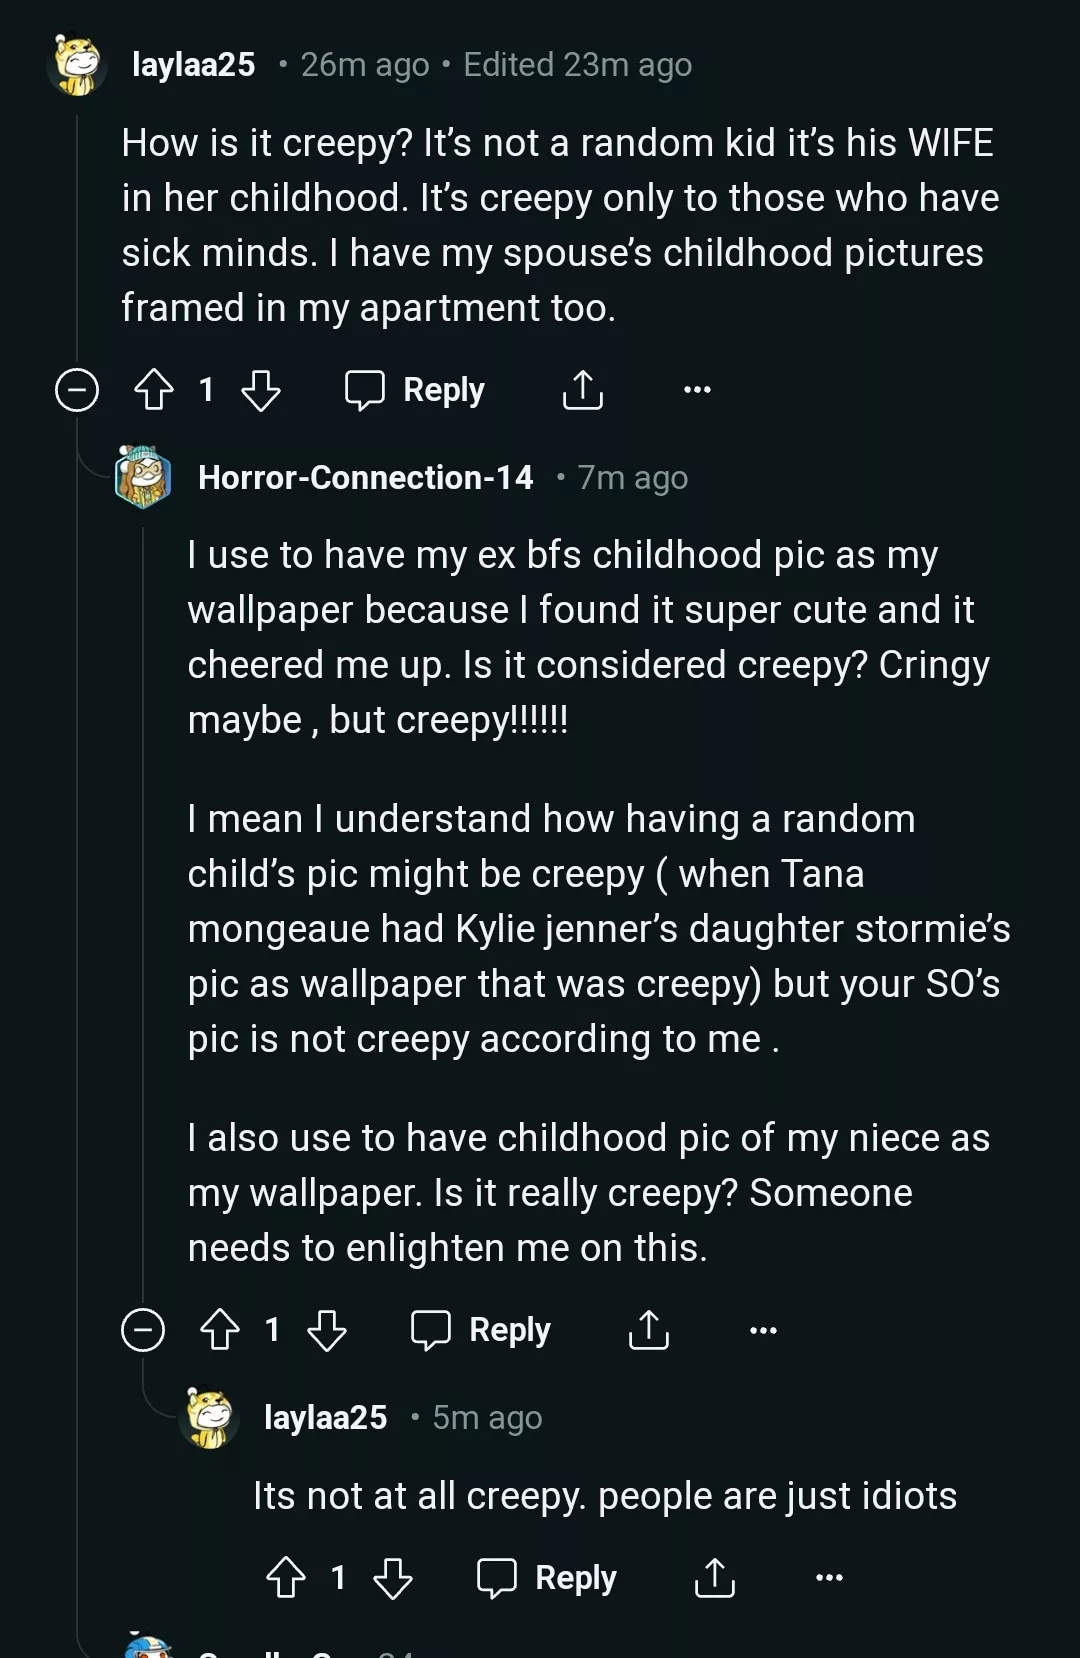Upvote laylaa25's top comment about WIFE
This screenshot has width=1080, height=1658.
tap(154, 390)
